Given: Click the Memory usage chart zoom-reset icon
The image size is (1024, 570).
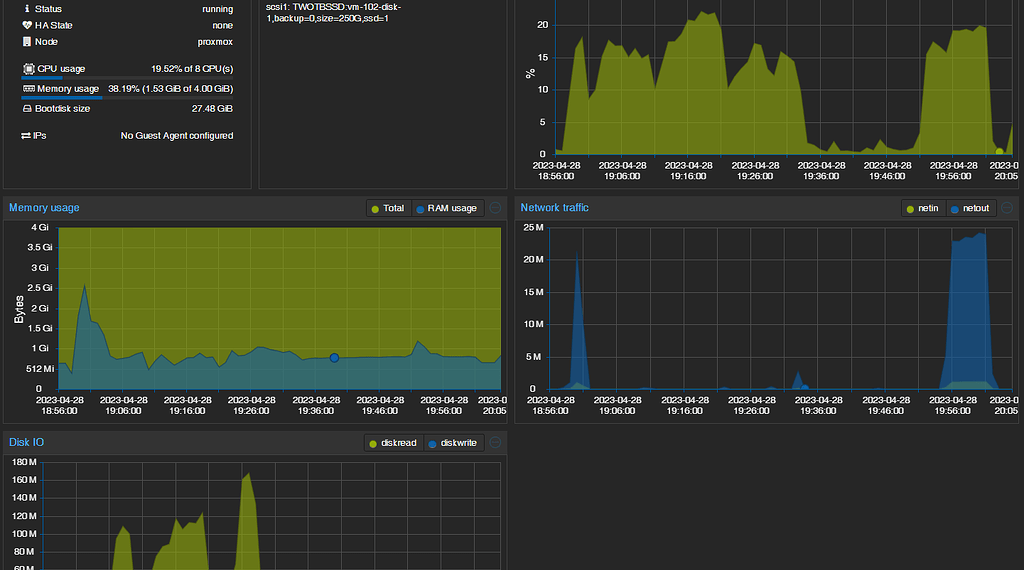Looking at the screenshot, I should tap(495, 208).
